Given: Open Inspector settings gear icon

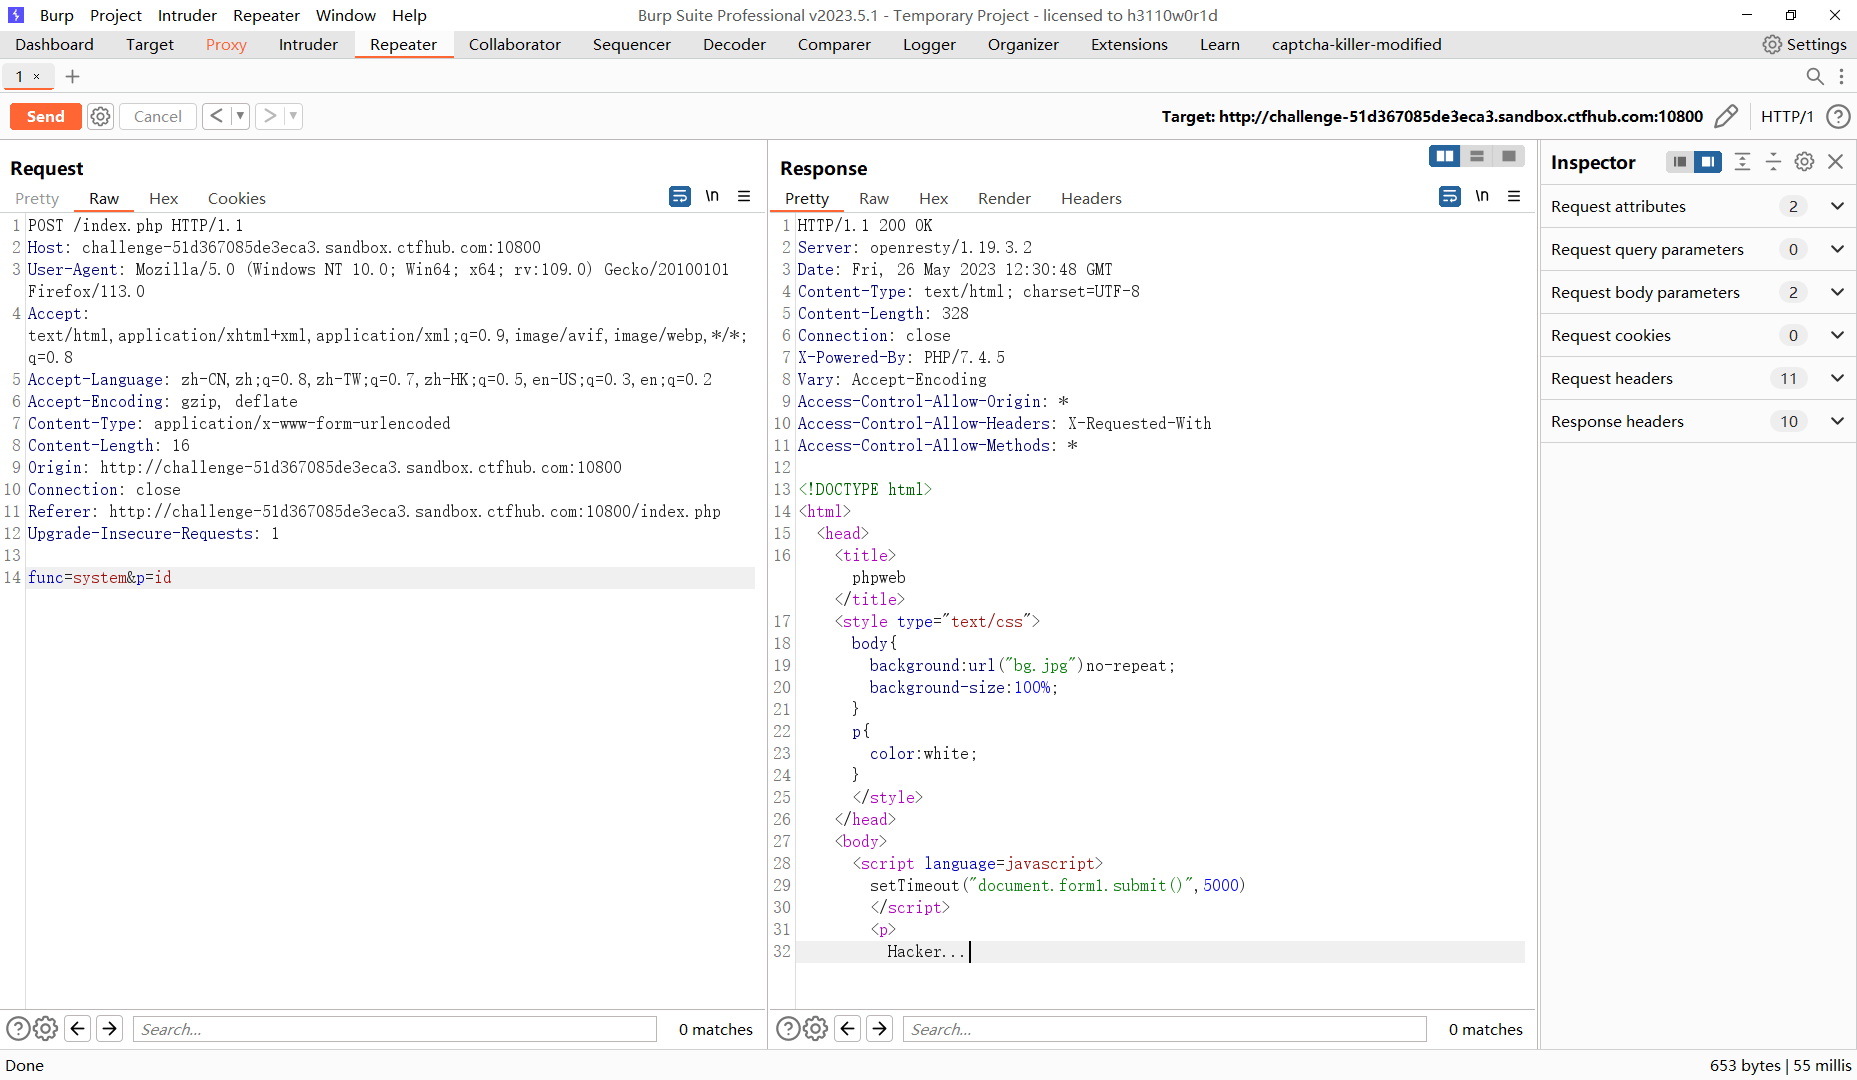Looking at the screenshot, I should pyautogui.click(x=1804, y=162).
